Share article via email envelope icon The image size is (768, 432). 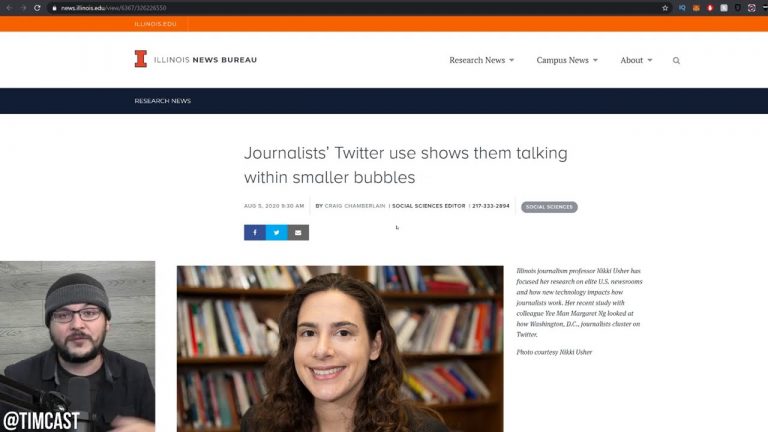pyautogui.click(x=298, y=233)
